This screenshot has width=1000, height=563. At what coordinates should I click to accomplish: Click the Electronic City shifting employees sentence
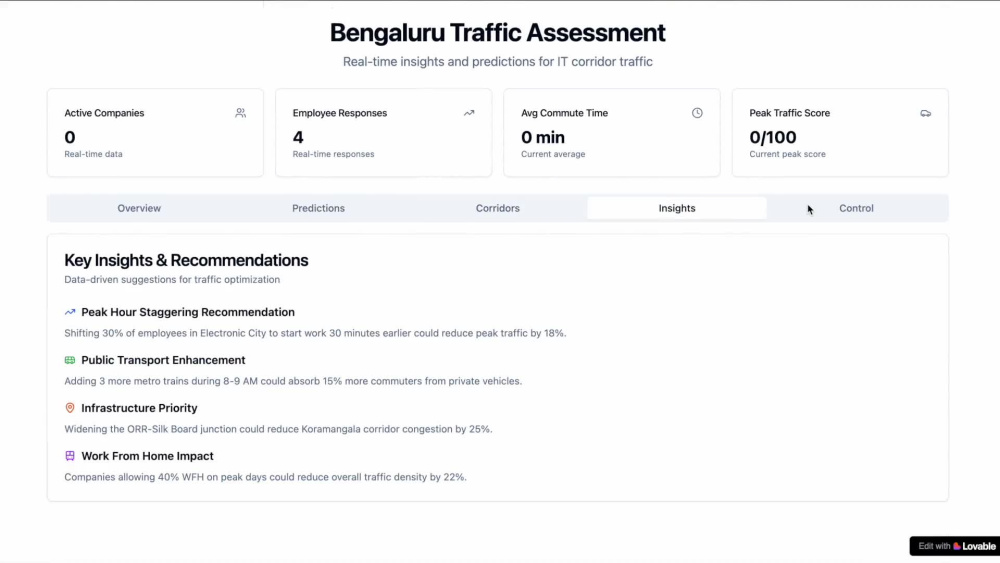click(315, 333)
